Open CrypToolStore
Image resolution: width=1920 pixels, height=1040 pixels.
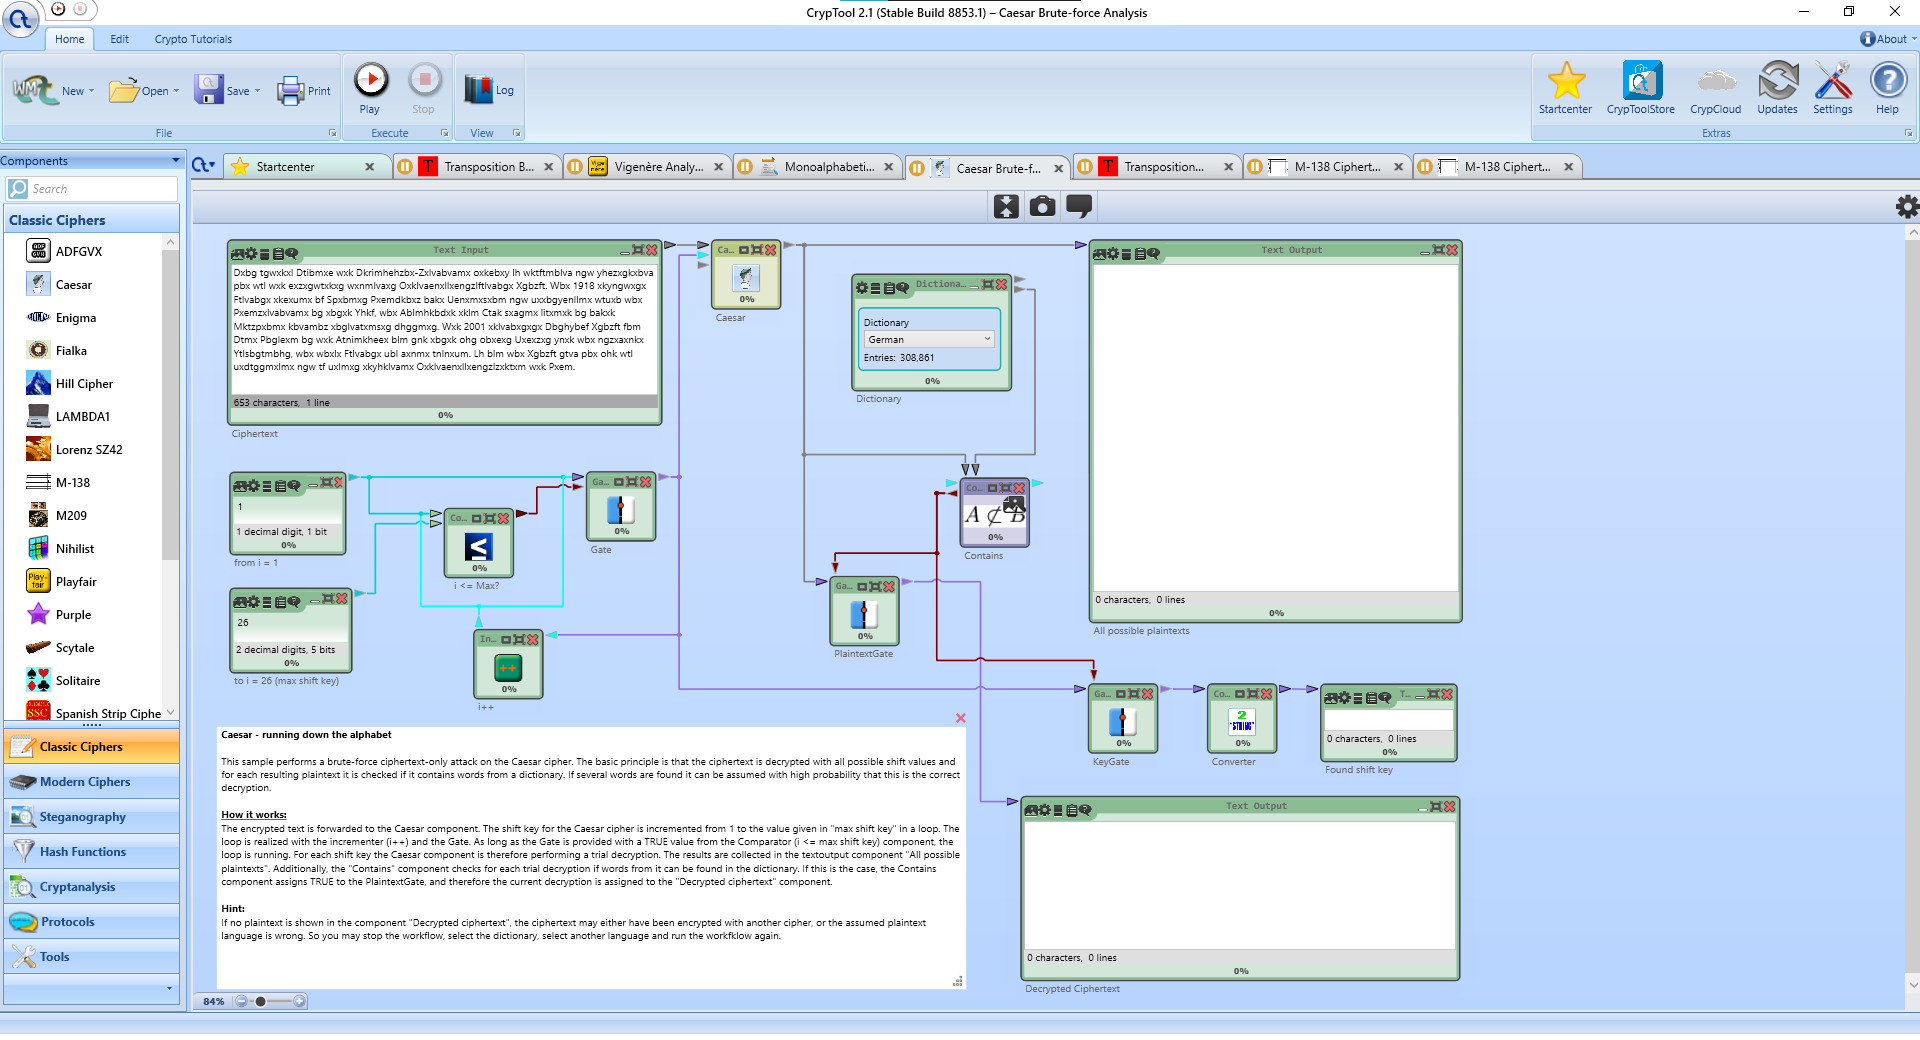click(x=1640, y=88)
